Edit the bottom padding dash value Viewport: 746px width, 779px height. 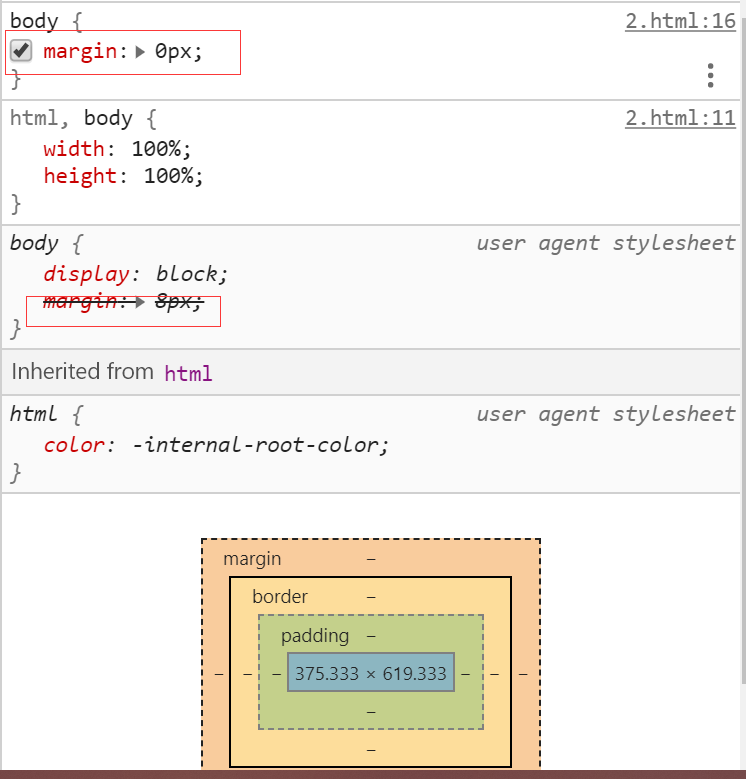[x=371, y=712]
